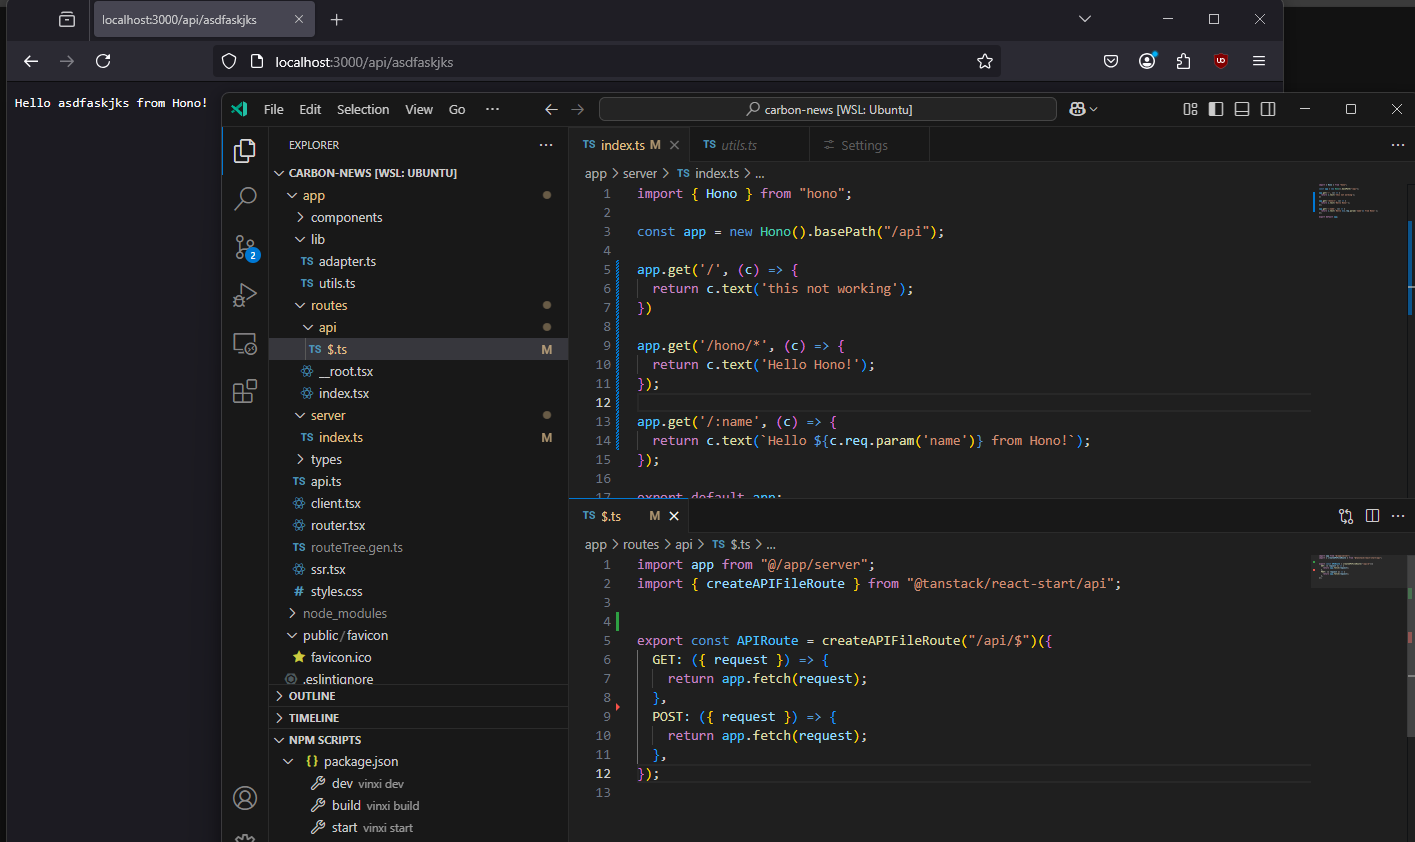Screen dimensions: 1415x842
Task: Go back in VS Code navigation history
Action: (x=551, y=109)
